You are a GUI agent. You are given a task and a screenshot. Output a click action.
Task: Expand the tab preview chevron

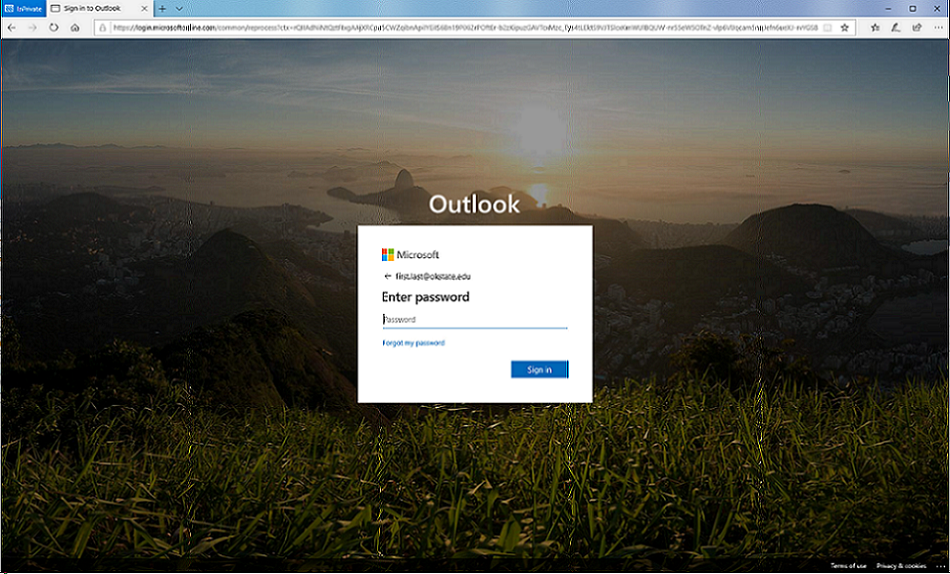pos(179,8)
